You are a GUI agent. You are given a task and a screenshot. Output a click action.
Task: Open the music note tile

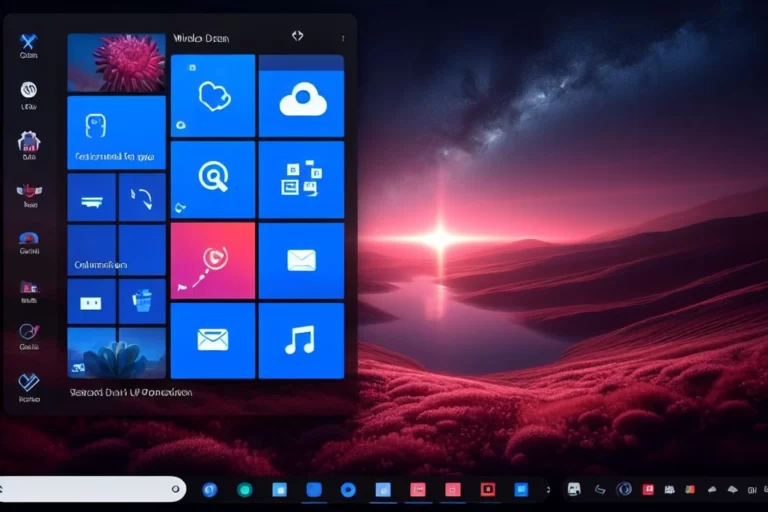[301, 341]
